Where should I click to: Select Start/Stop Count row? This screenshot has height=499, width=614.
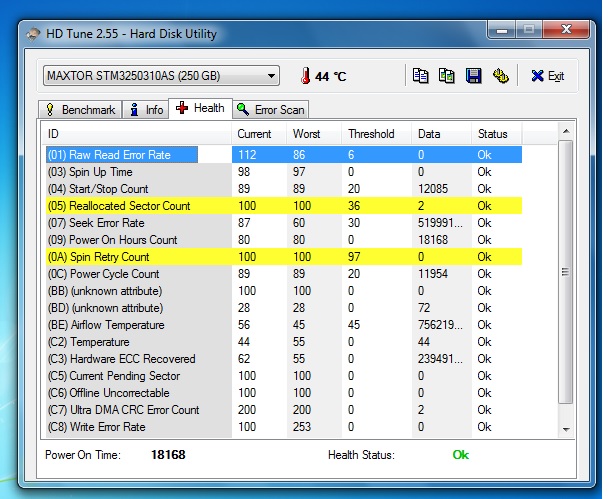point(284,189)
